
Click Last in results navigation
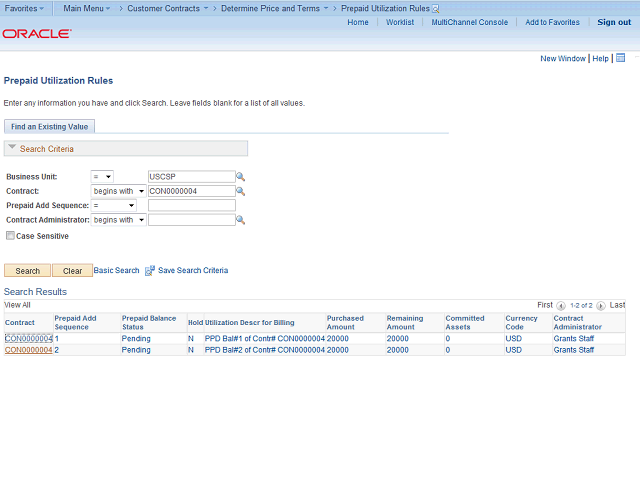click(x=617, y=305)
